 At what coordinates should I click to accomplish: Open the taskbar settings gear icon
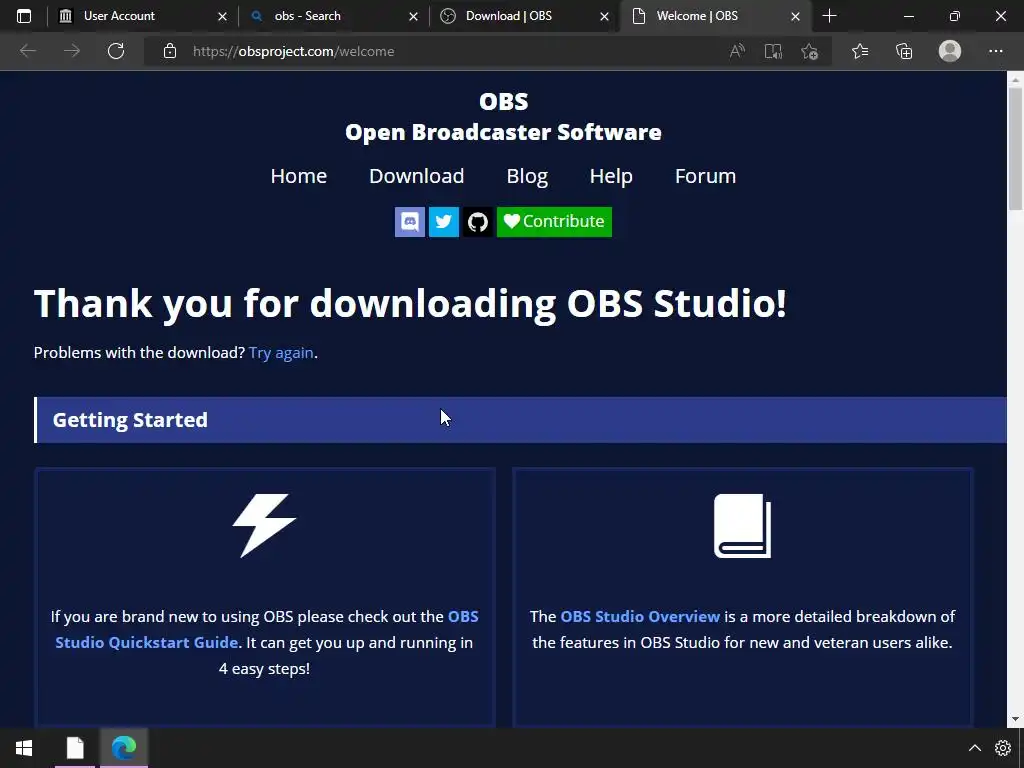click(x=1002, y=748)
